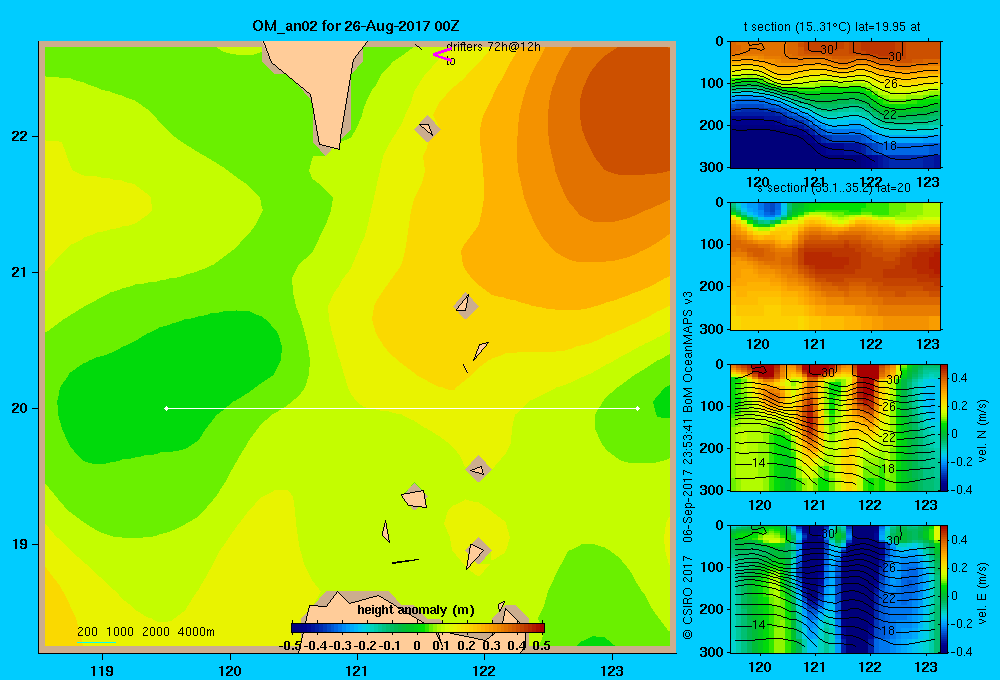Click the "200 1000 2000 4000m" depth legend

point(145,632)
